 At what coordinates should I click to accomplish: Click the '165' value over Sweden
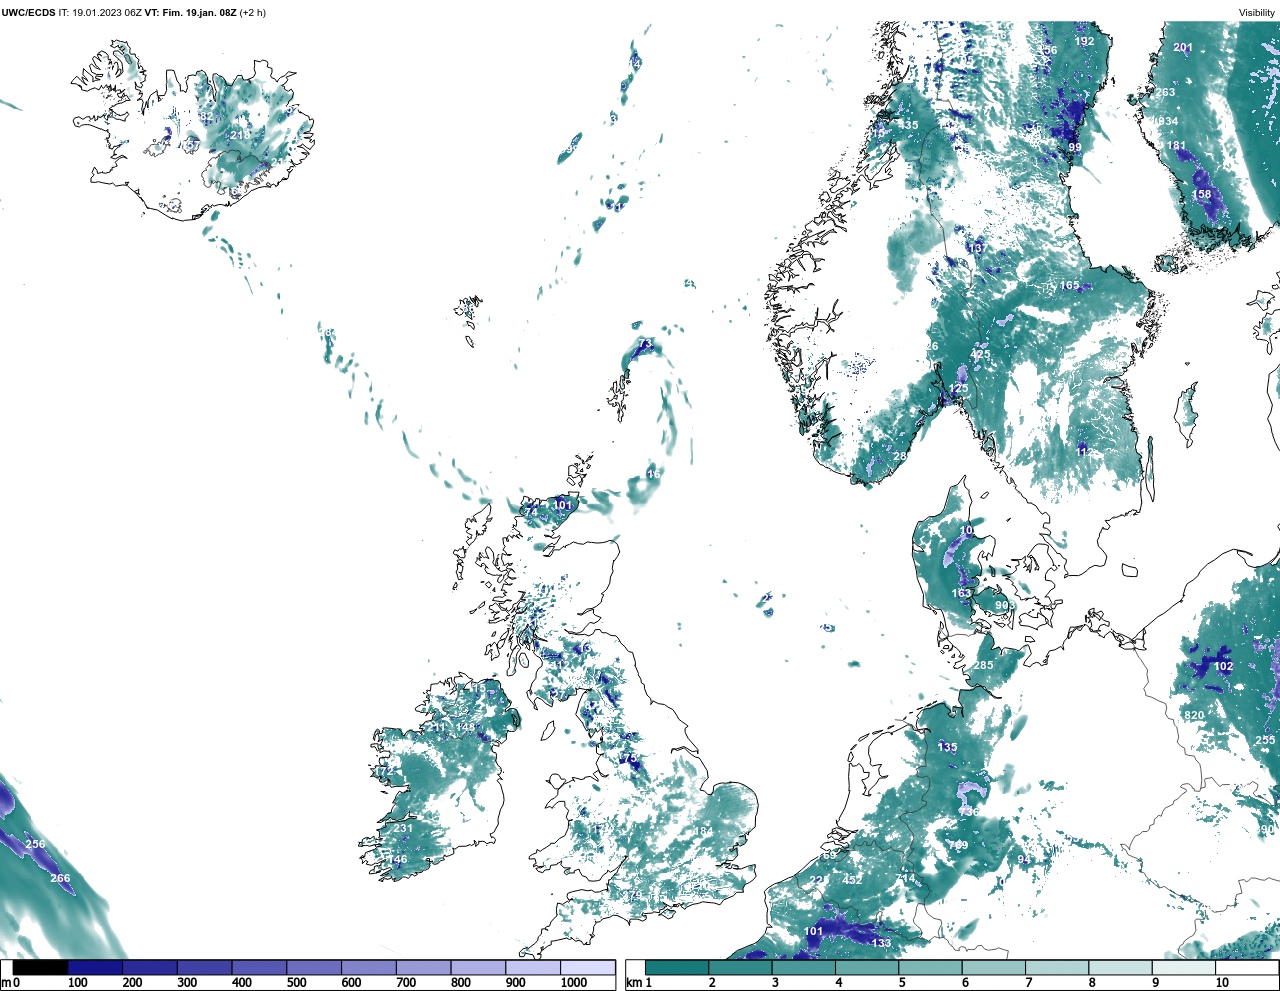1070,285
